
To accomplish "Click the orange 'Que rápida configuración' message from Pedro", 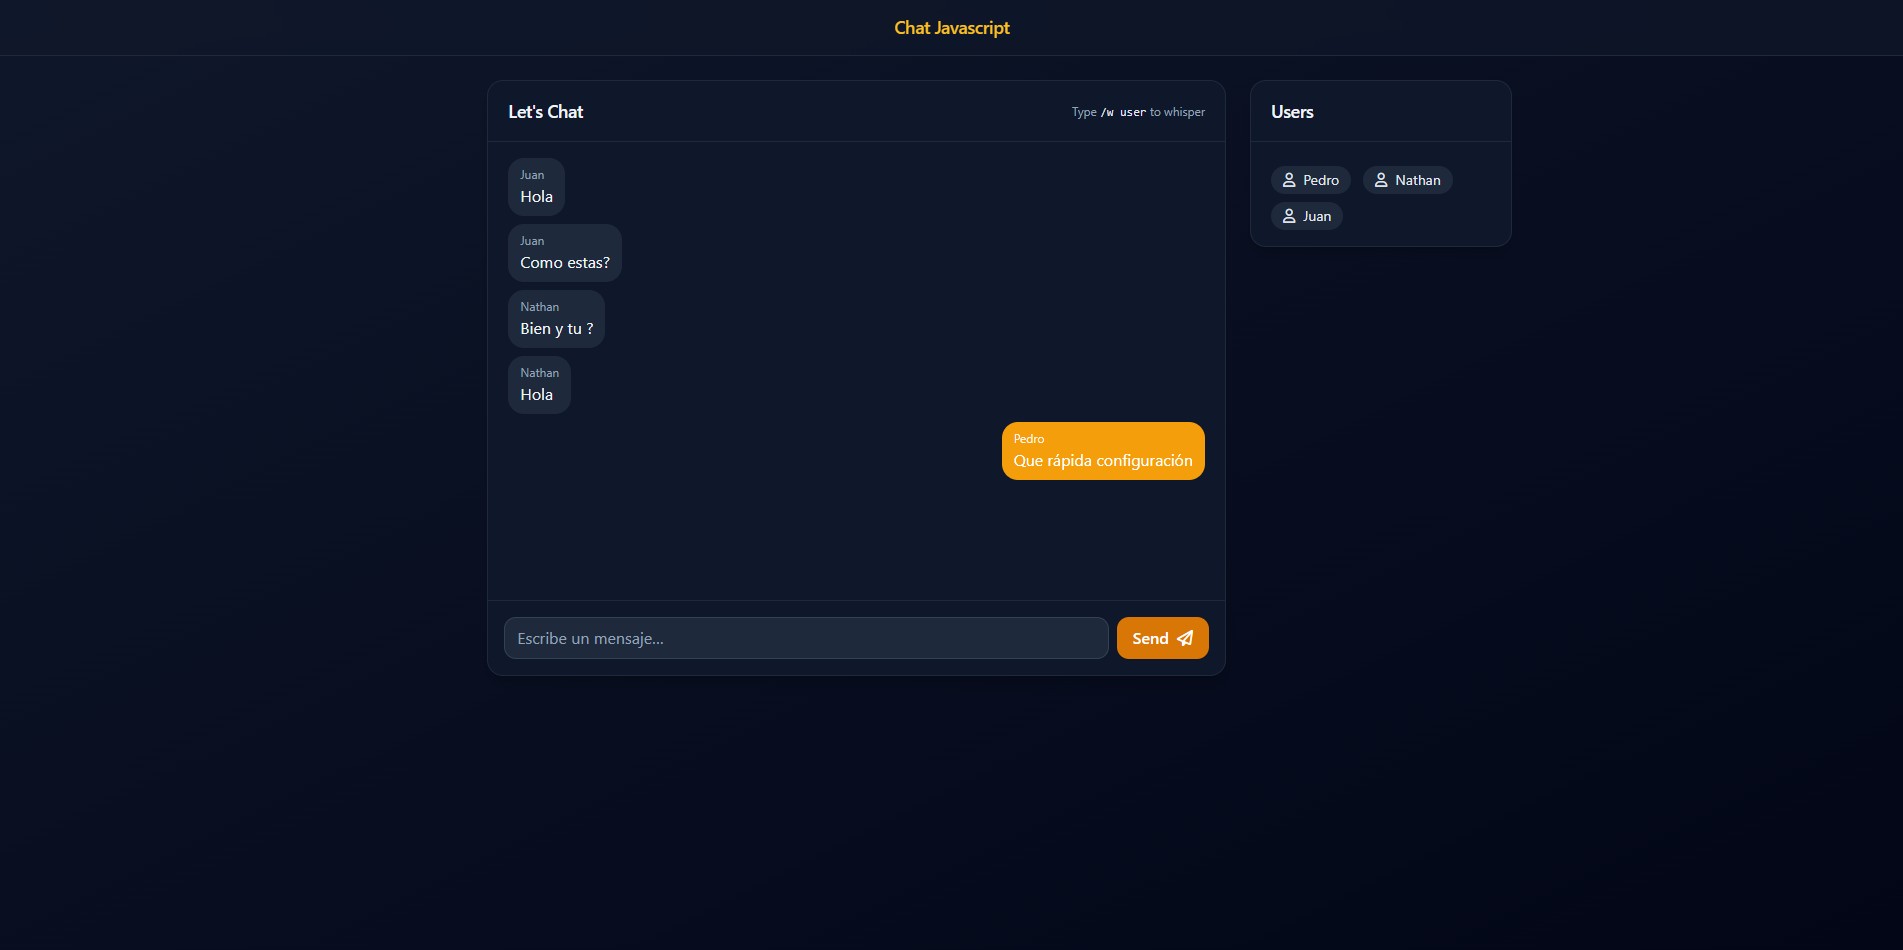I will click(1103, 450).
